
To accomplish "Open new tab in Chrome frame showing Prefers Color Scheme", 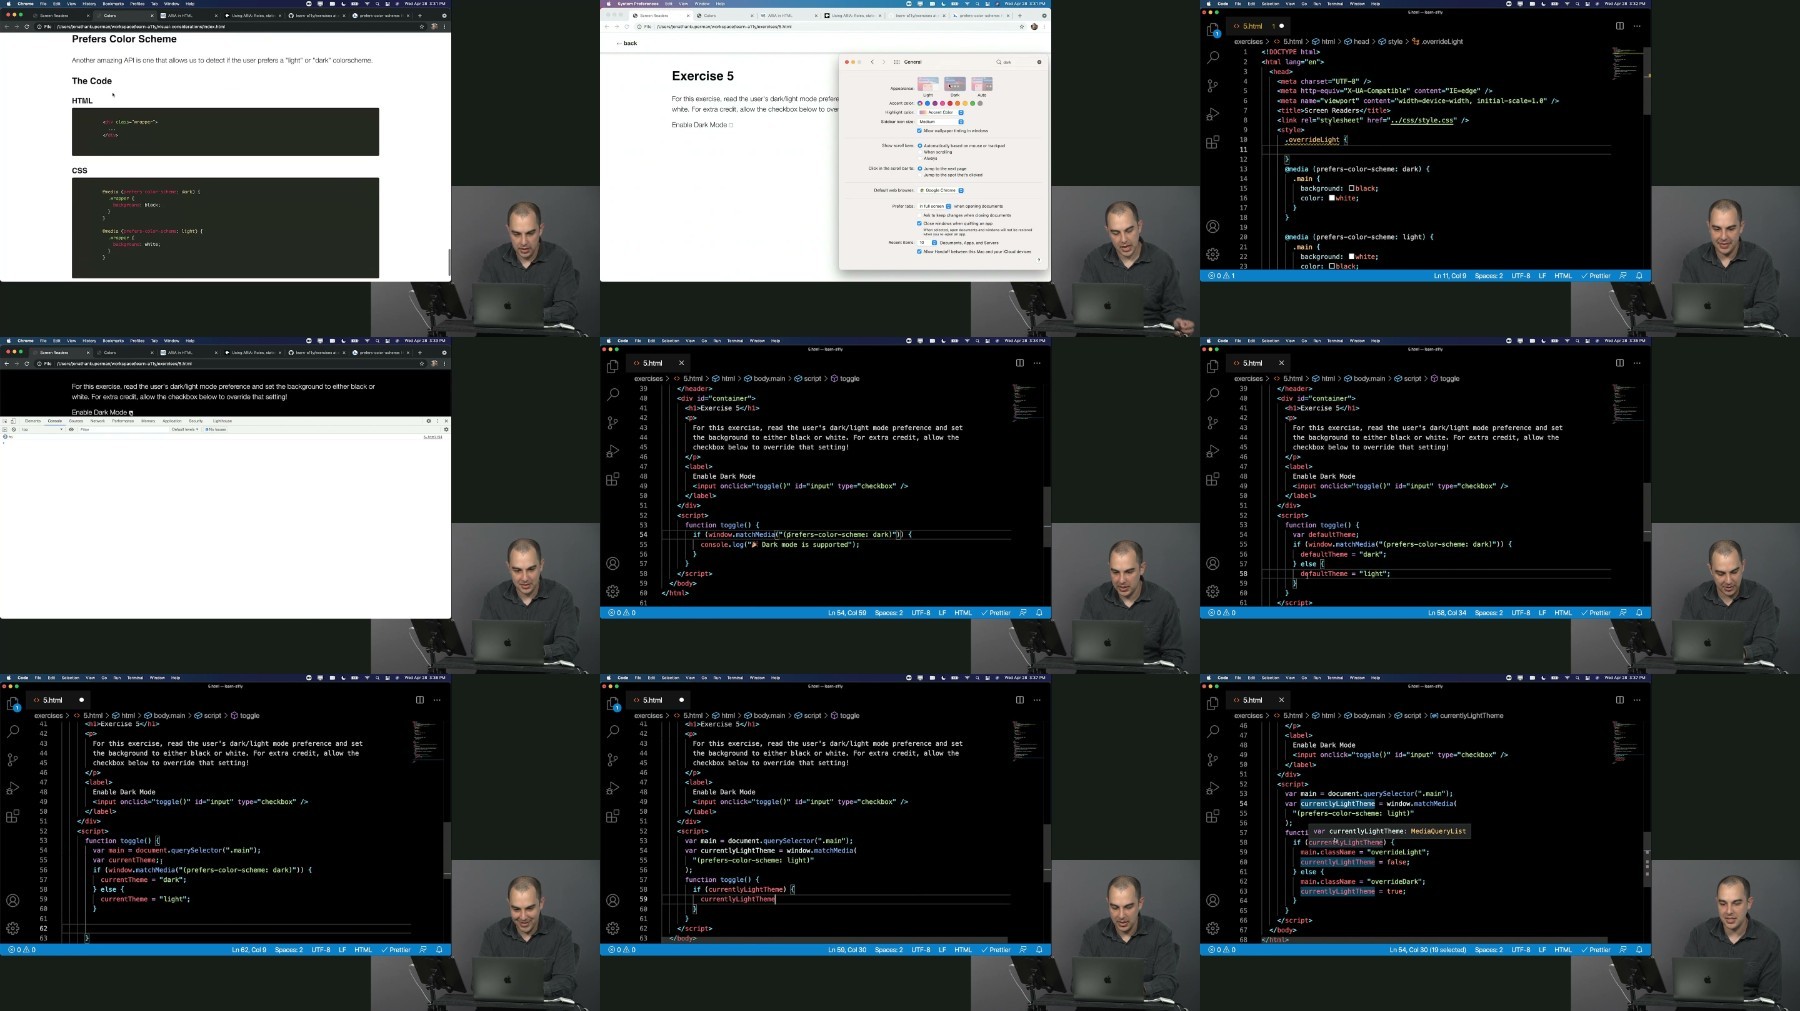I will (x=420, y=16).
